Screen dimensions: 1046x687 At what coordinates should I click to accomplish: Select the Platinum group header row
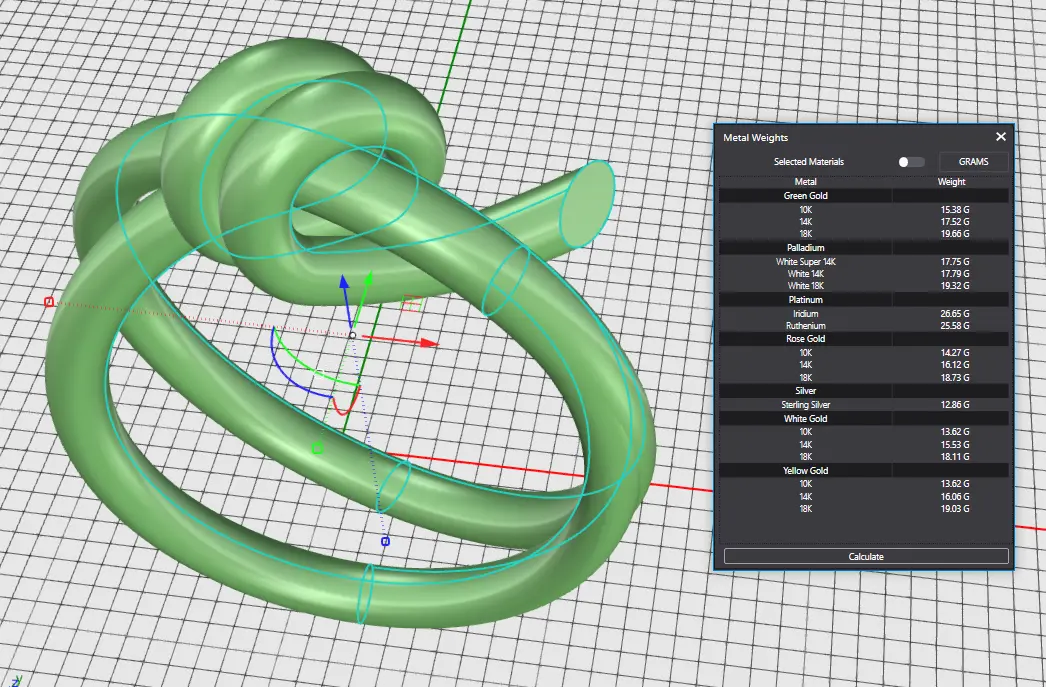coord(805,299)
